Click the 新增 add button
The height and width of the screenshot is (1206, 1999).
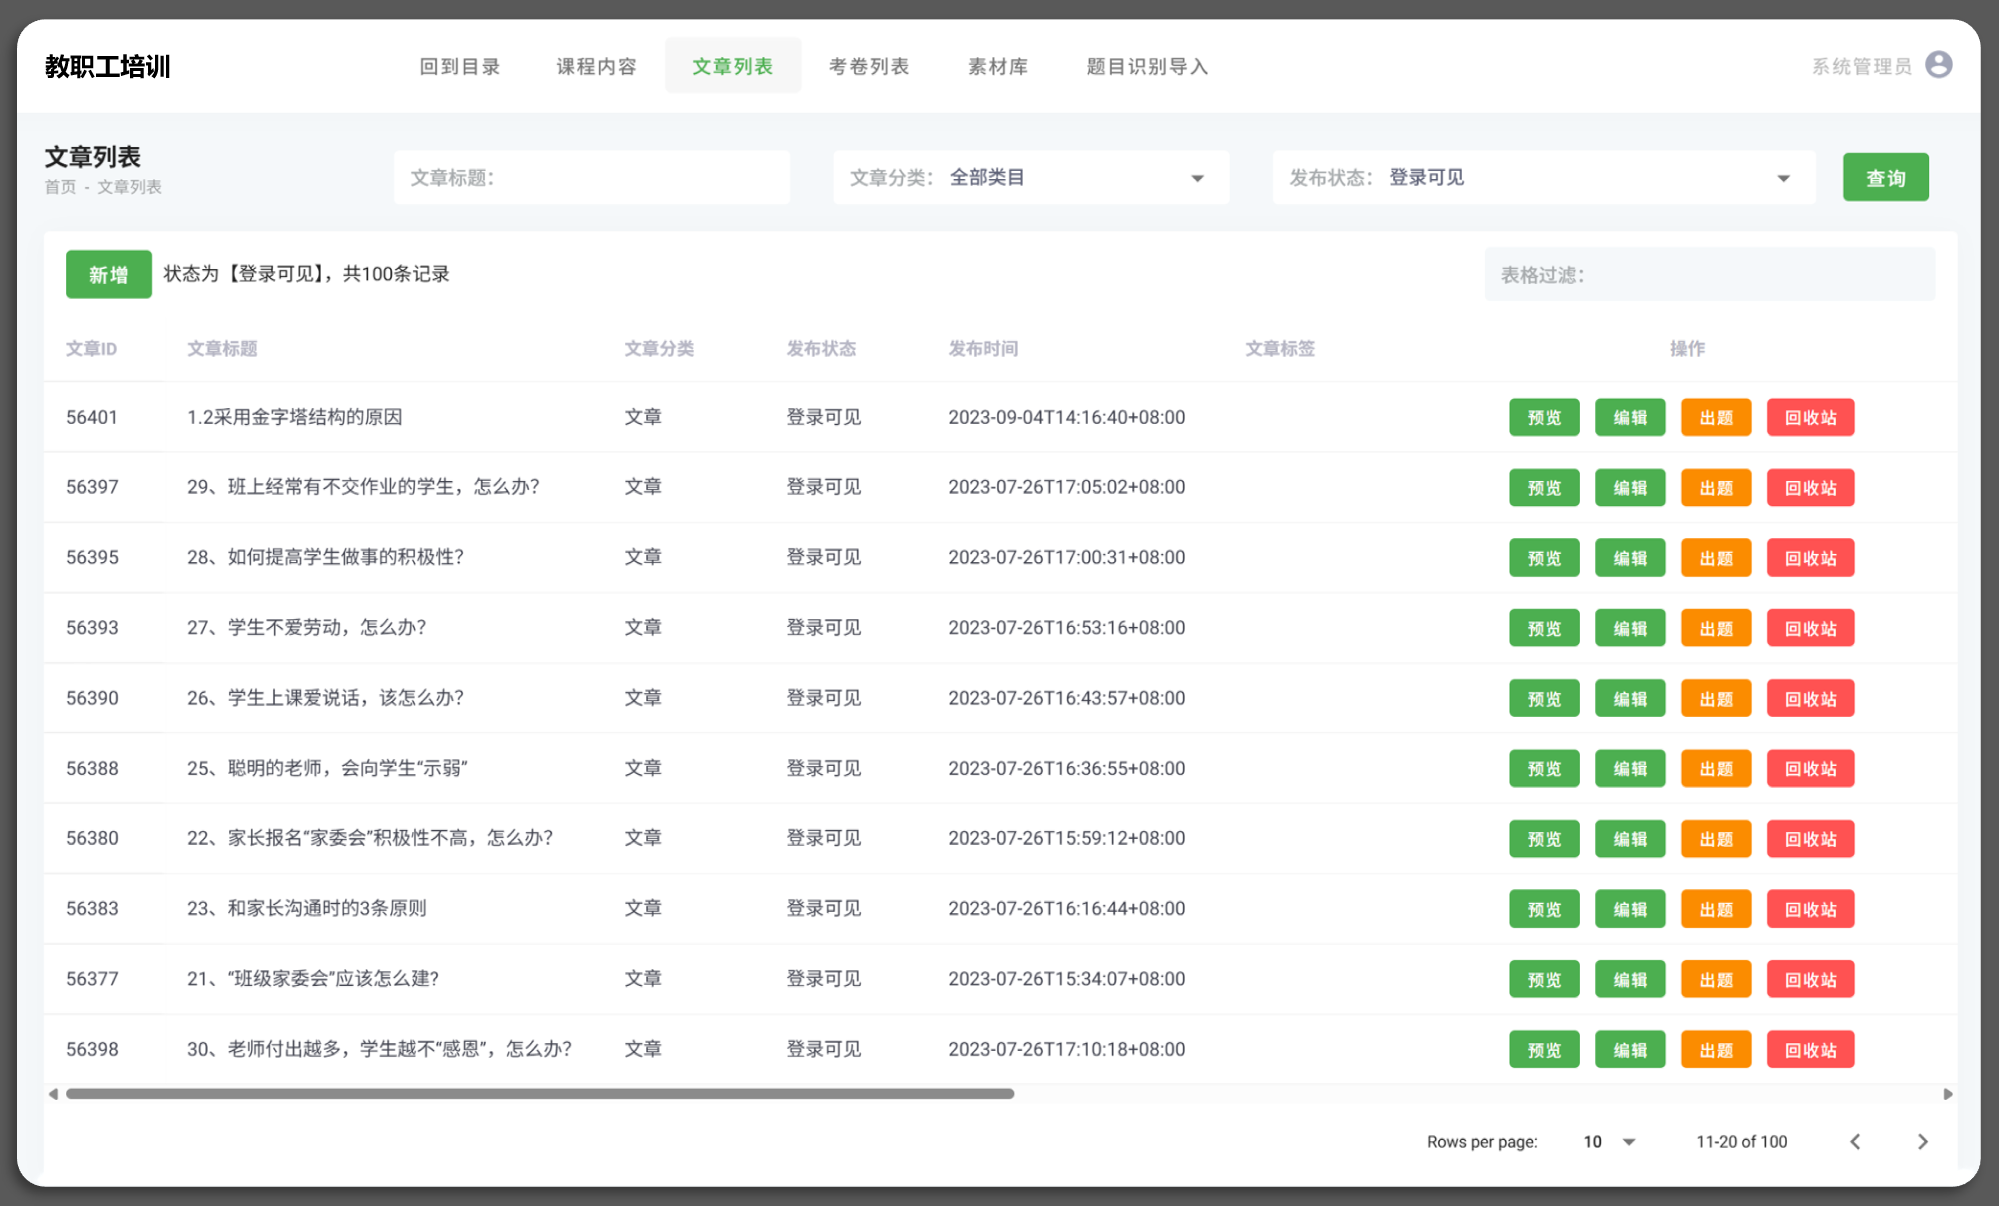pos(108,274)
